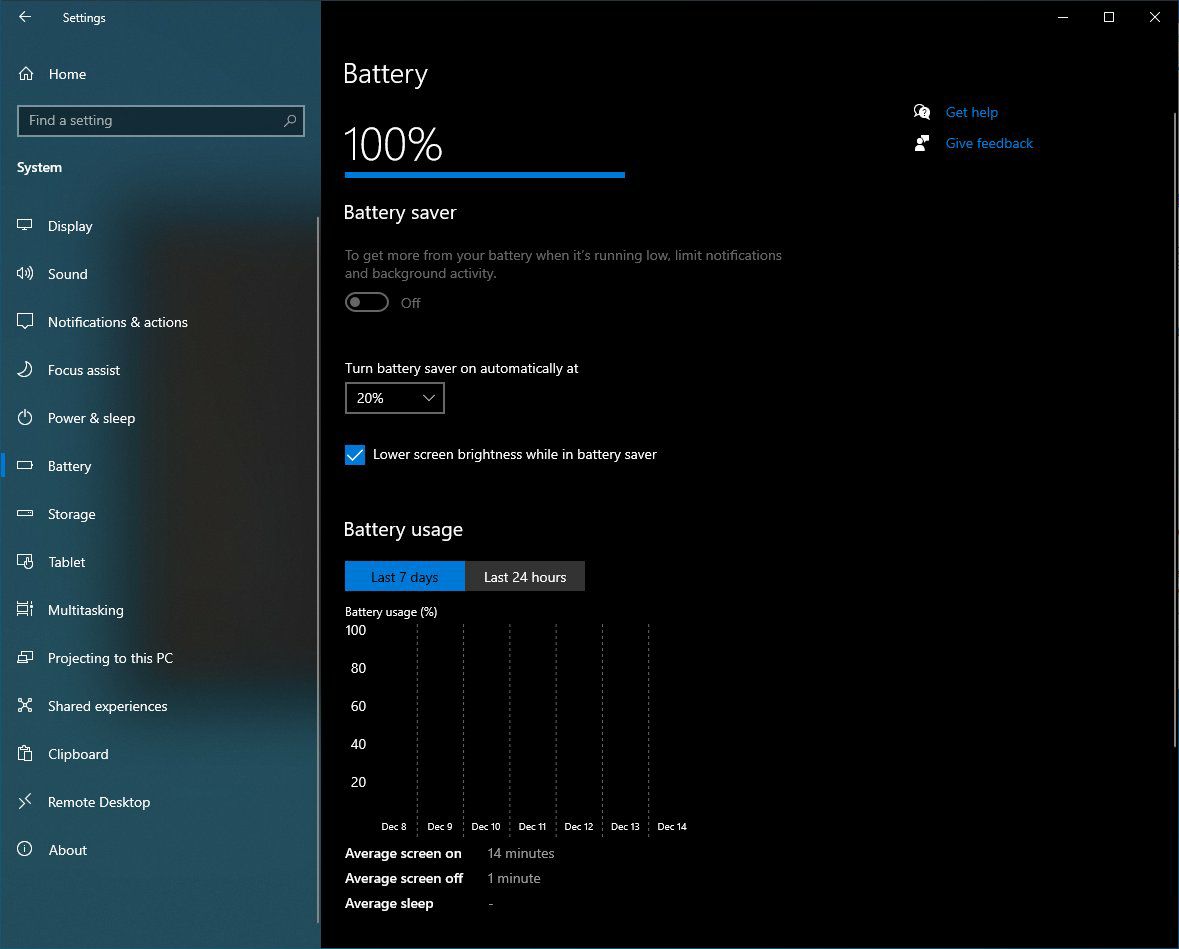1179x949 pixels.
Task: Click the search magnifier icon
Action: coord(289,120)
